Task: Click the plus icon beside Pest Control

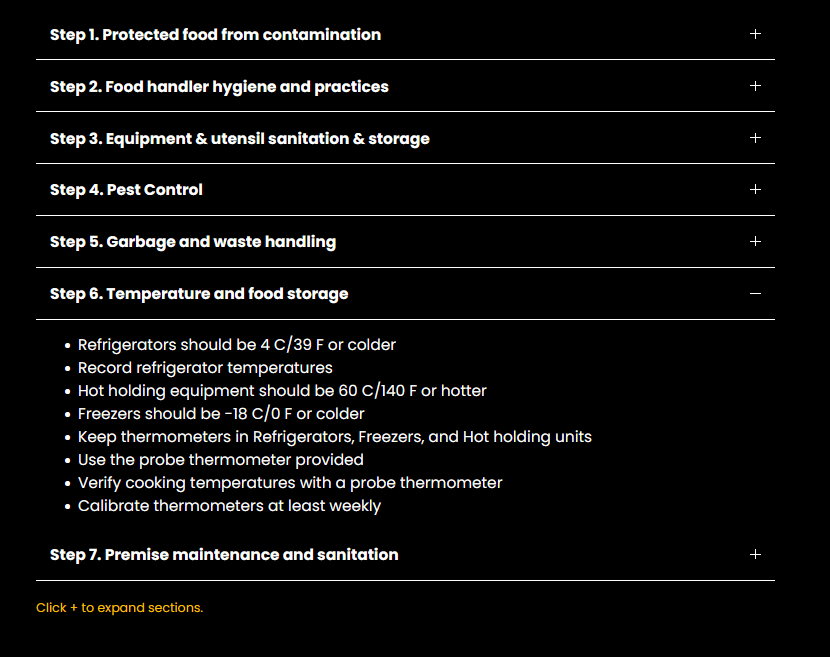Action: (x=755, y=190)
